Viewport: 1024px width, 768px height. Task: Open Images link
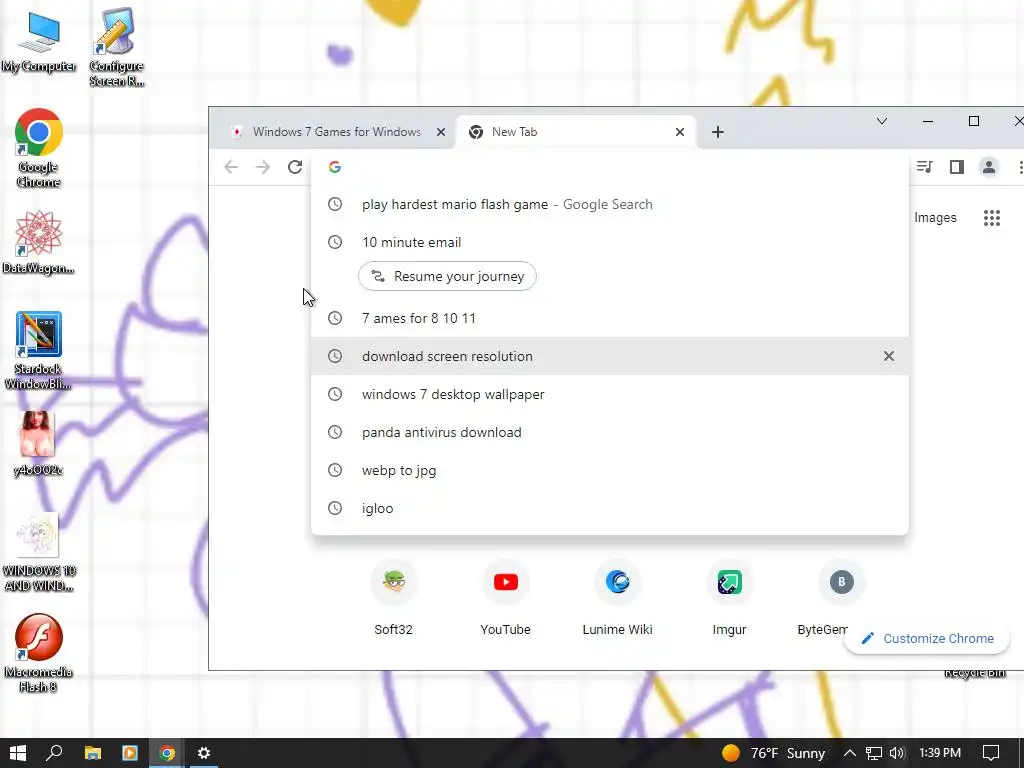point(935,217)
